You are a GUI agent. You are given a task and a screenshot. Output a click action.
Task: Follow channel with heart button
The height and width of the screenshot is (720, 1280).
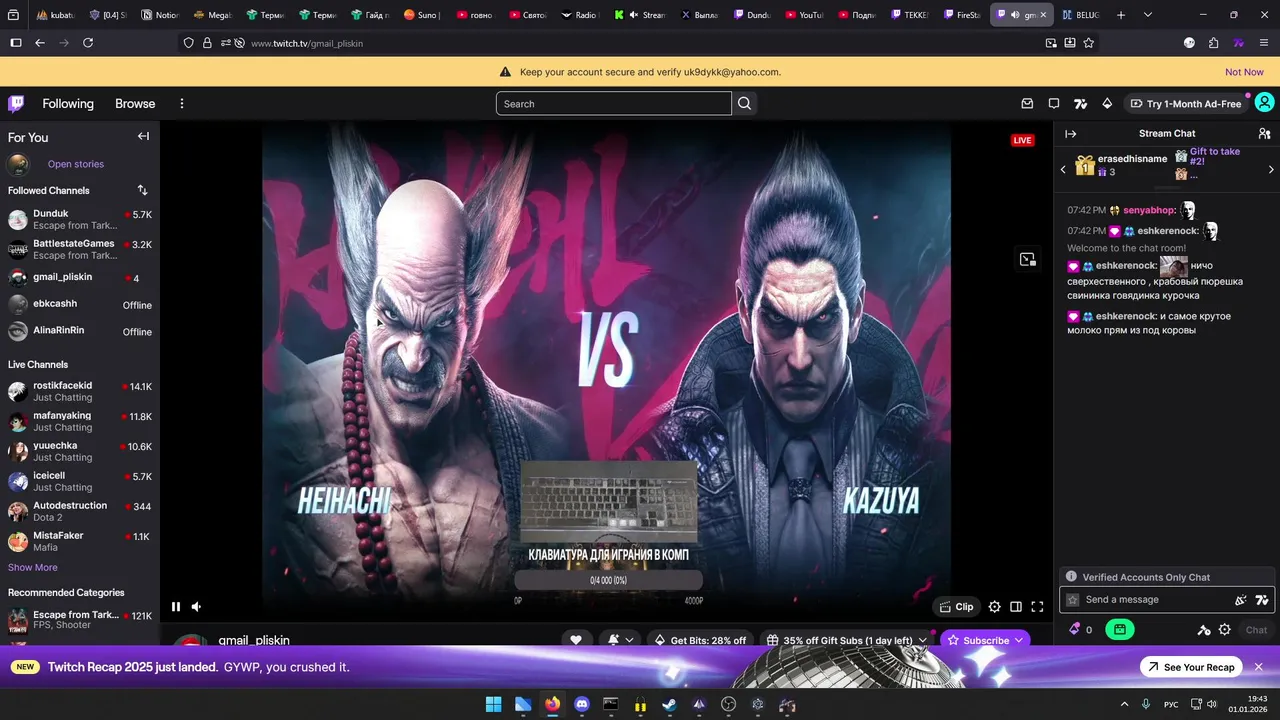pyautogui.click(x=576, y=640)
